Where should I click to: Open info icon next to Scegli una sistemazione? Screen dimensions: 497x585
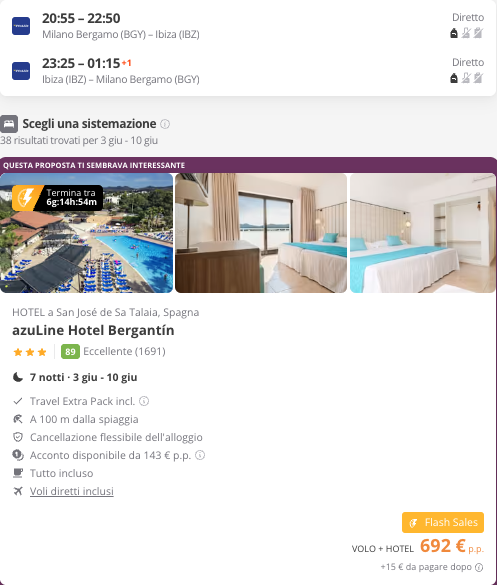coord(165,124)
